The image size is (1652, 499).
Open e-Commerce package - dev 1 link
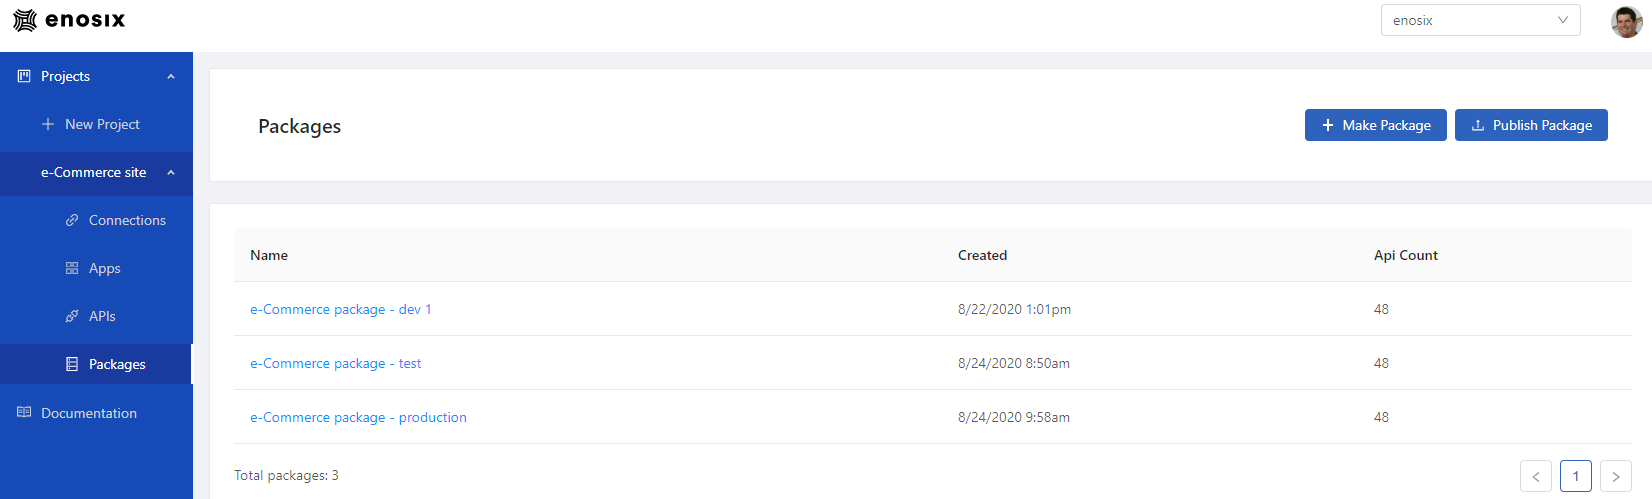pyautogui.click(x=341, y=309)
